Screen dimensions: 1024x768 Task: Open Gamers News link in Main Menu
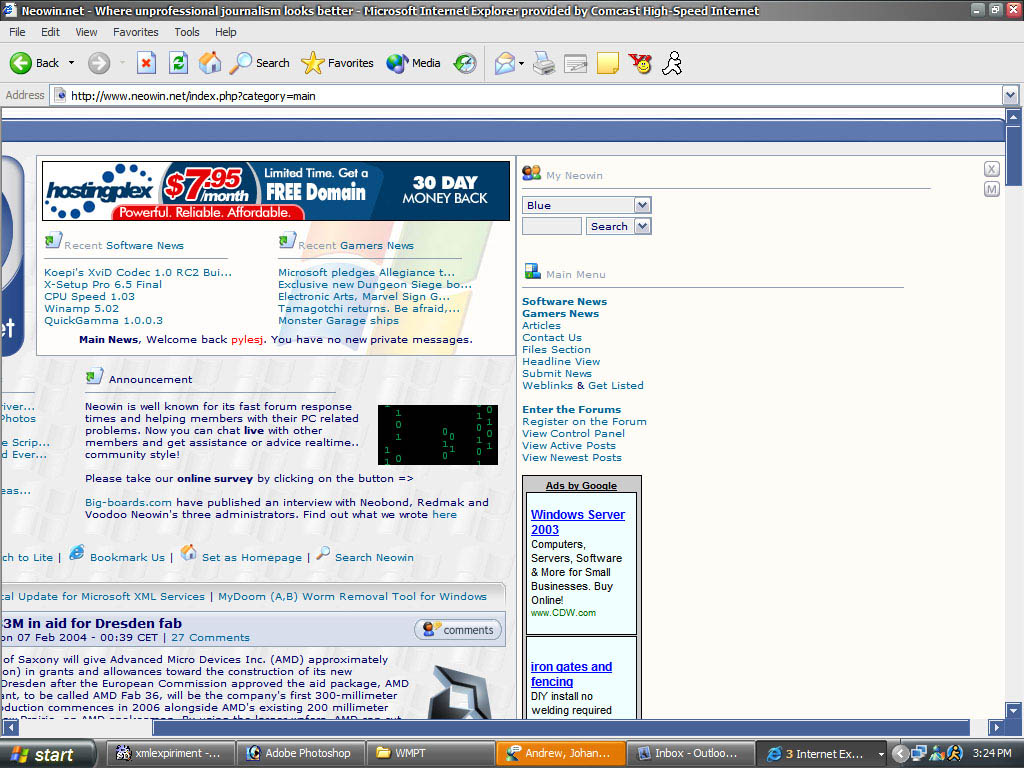pos(560,313)
